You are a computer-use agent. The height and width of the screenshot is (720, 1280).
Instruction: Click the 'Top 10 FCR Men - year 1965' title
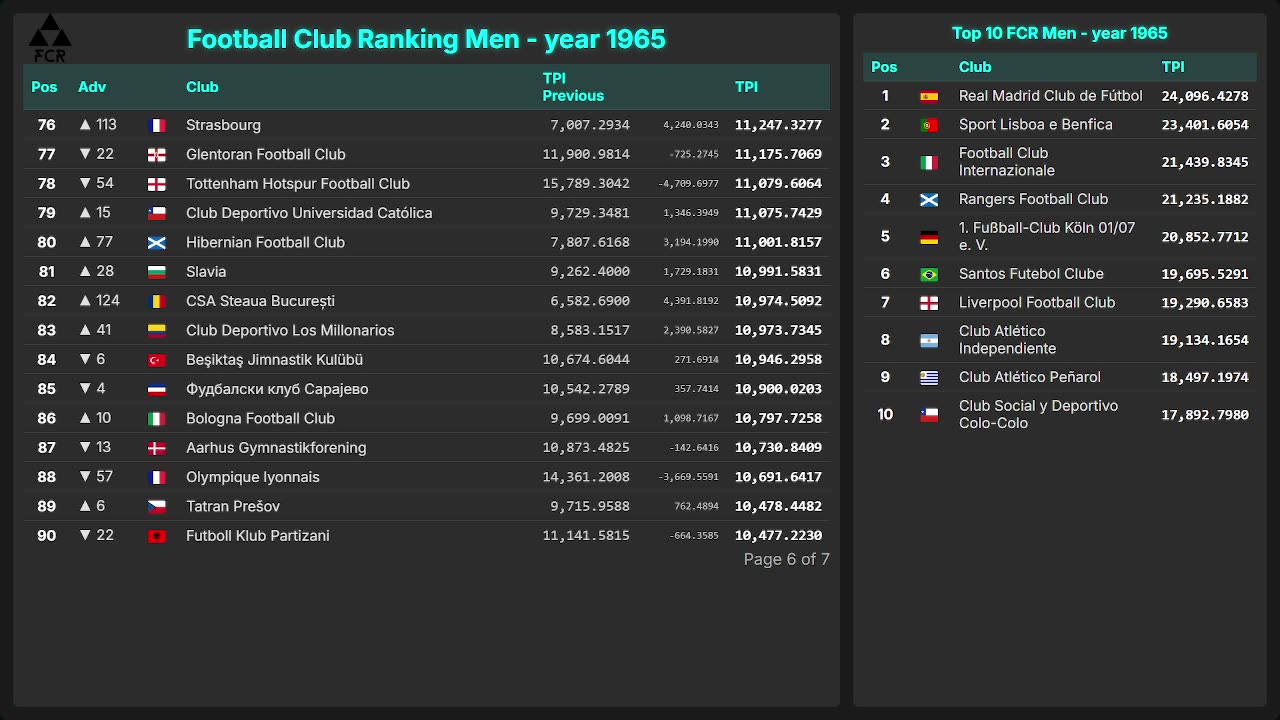(1060, 33)
